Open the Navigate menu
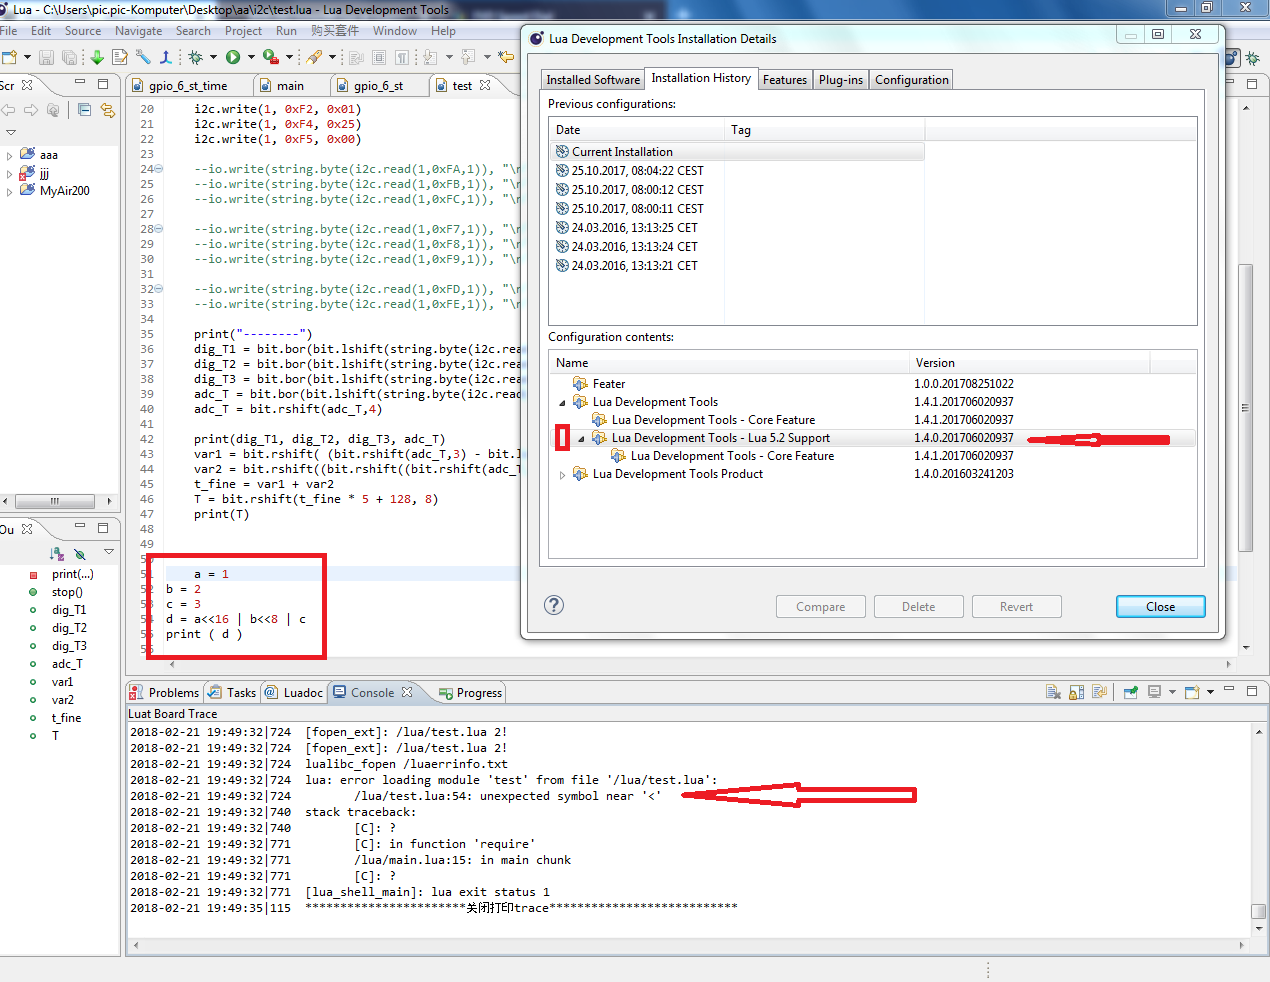 click(138, 31)
